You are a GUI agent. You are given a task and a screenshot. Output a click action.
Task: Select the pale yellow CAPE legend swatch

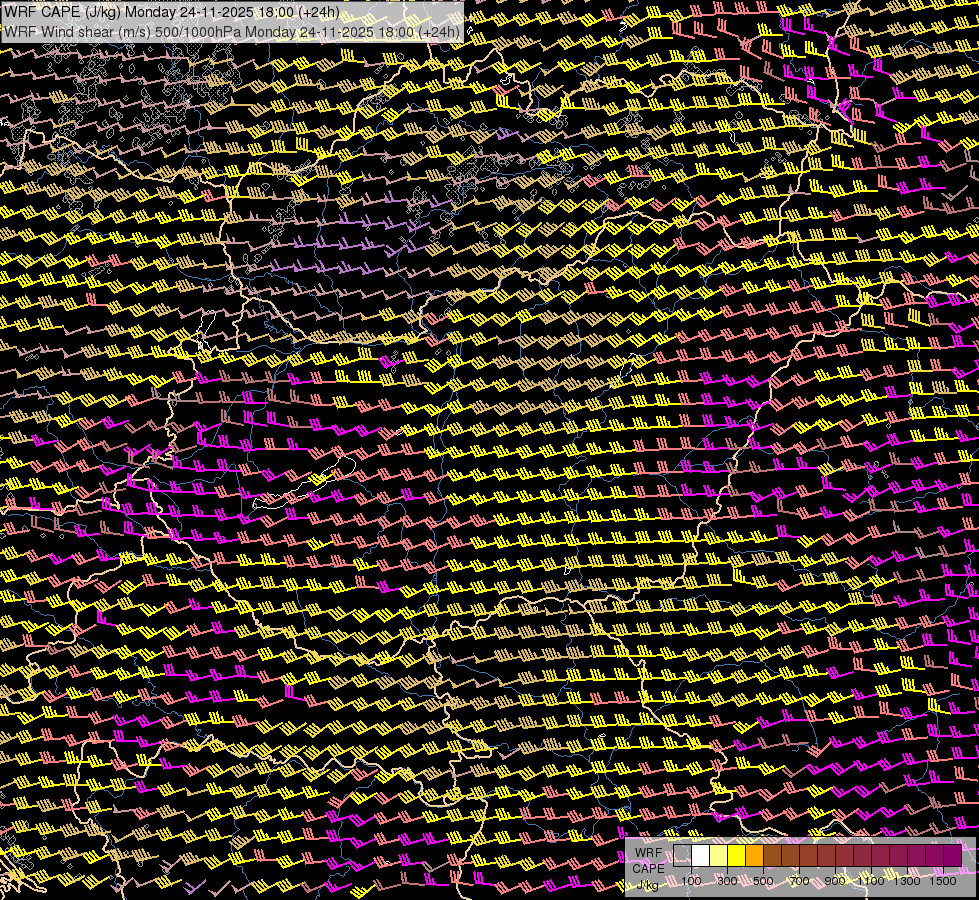point(718,855)
